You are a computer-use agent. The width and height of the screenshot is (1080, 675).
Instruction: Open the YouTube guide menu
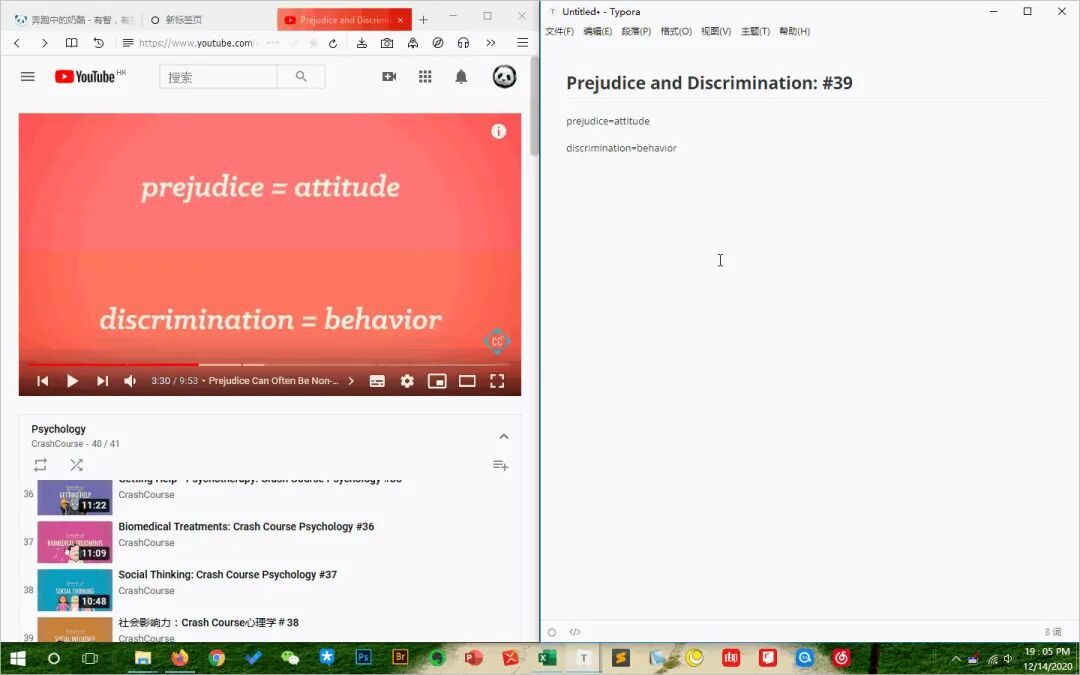pyautogui.click(x=28, y=76)
